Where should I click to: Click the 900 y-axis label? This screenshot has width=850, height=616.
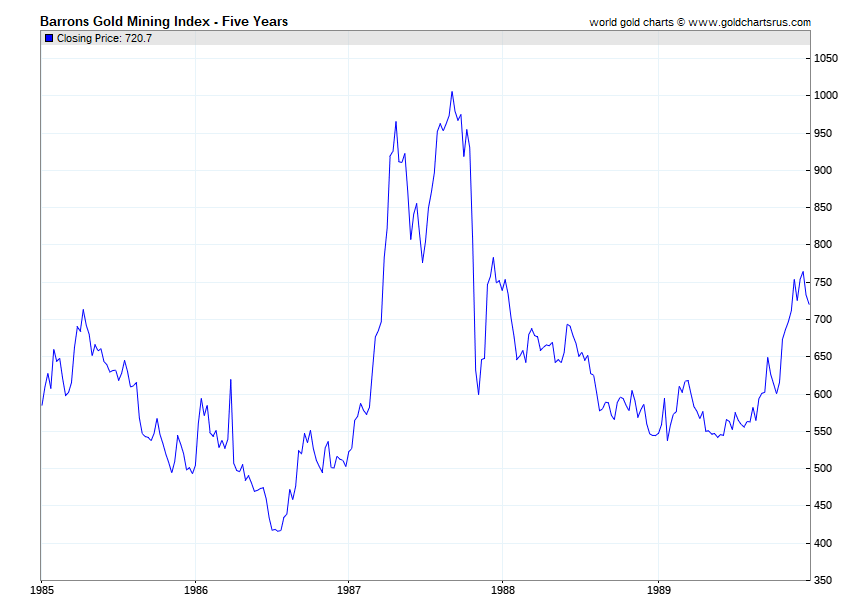[x=823, y=170]
